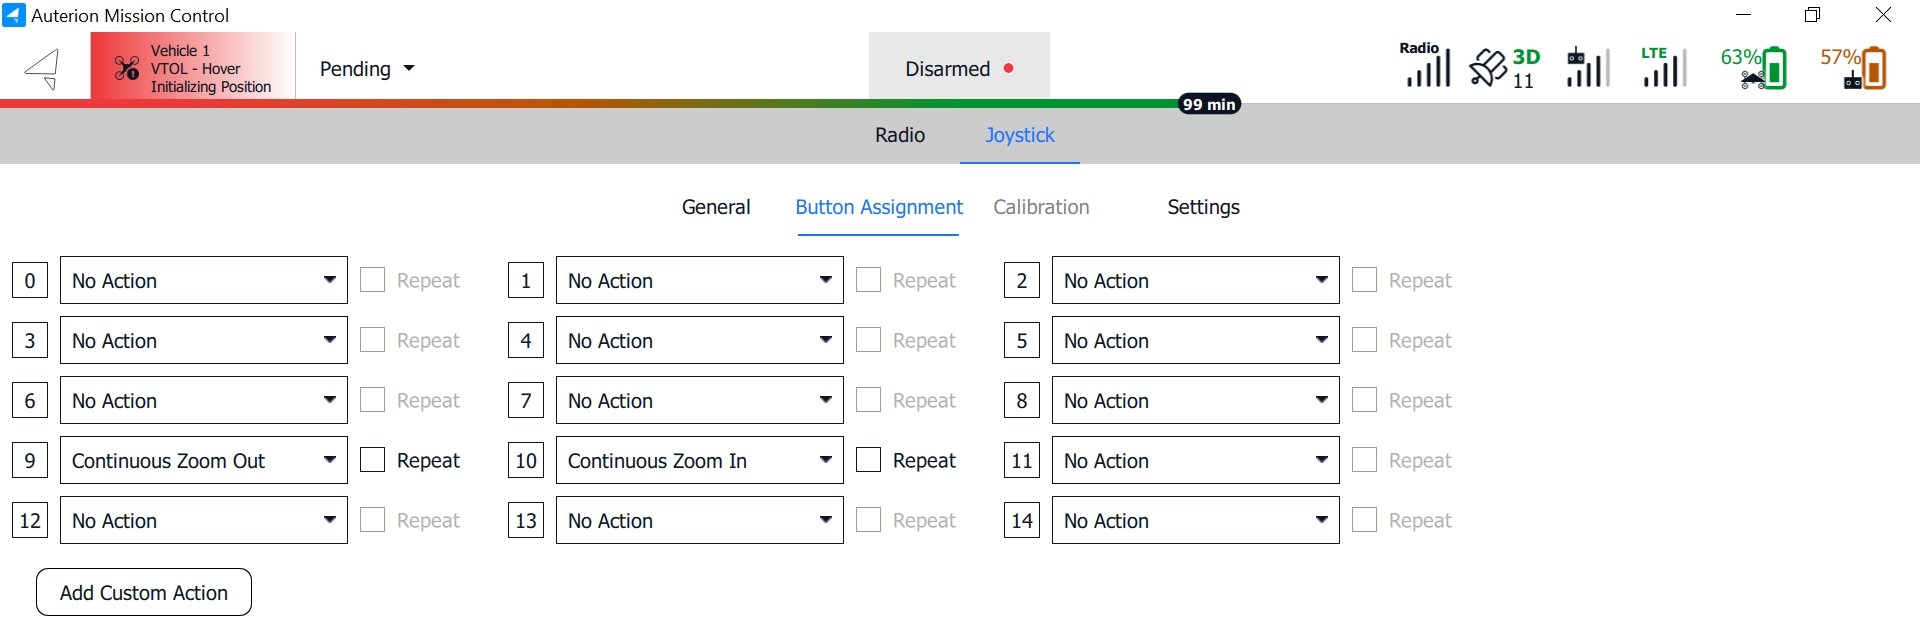
Task: Enable Repeat for button 10
Action: tap(869, 460)
